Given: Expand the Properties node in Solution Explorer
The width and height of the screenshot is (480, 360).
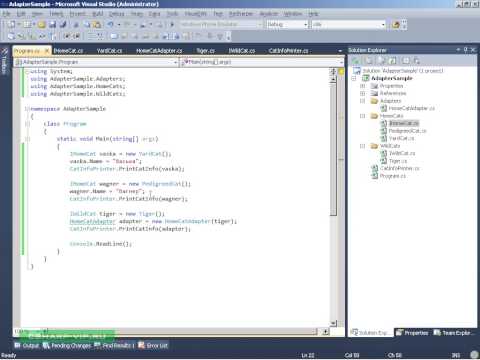Looking at the screenshot, I should coord(363,86).
